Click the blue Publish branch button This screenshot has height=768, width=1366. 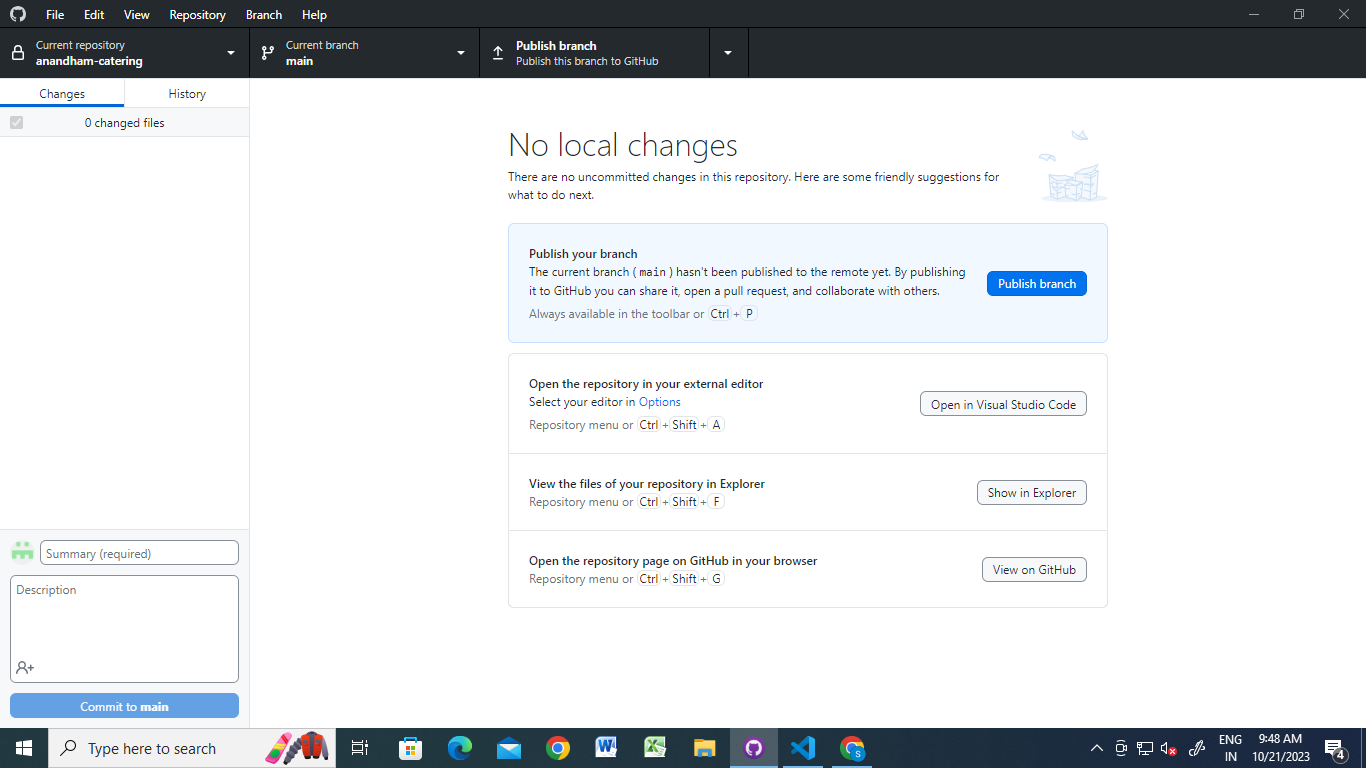click(1037, 284)
